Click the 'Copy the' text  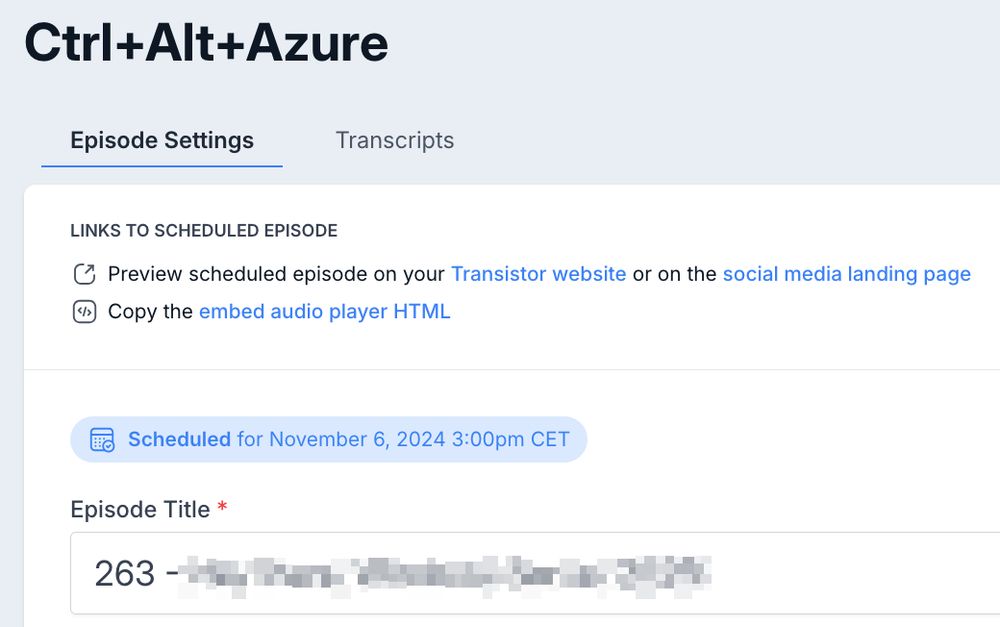coord(150,312)
